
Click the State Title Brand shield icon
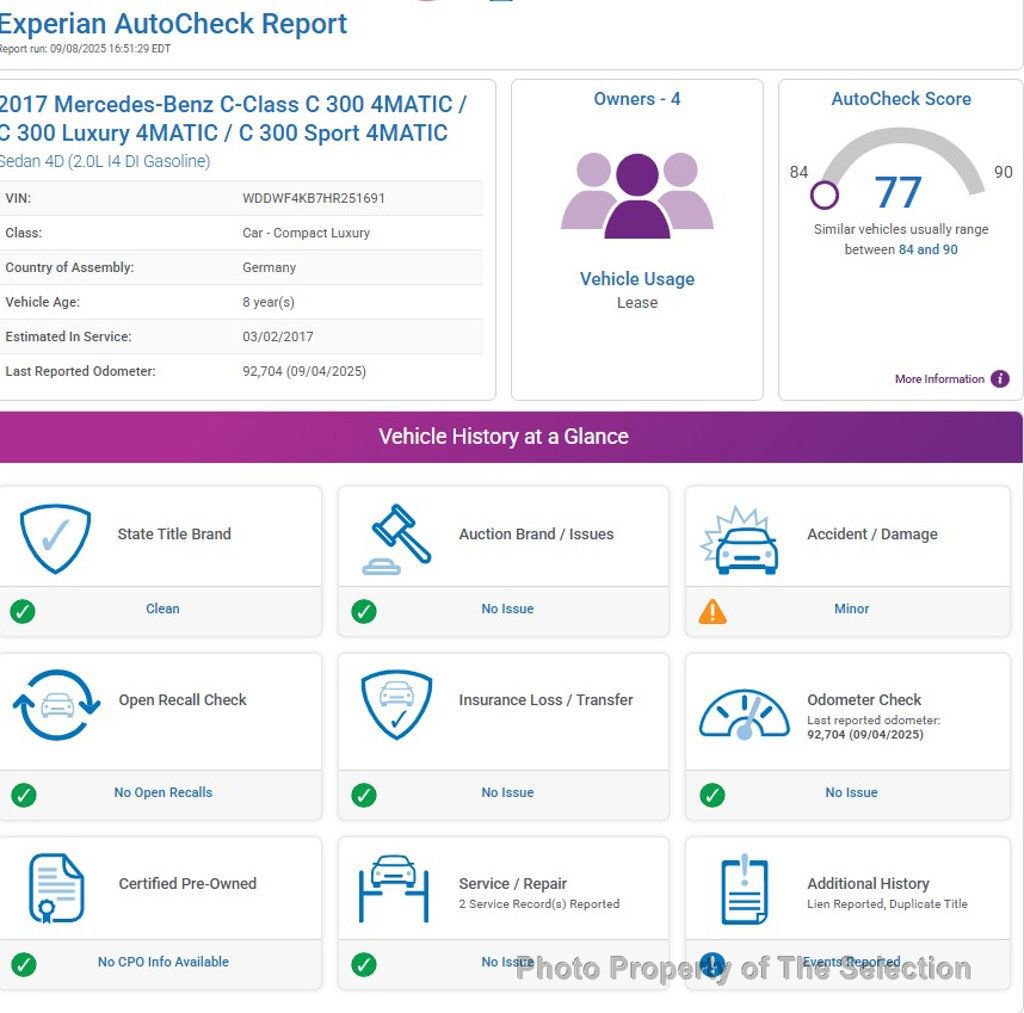55,538
